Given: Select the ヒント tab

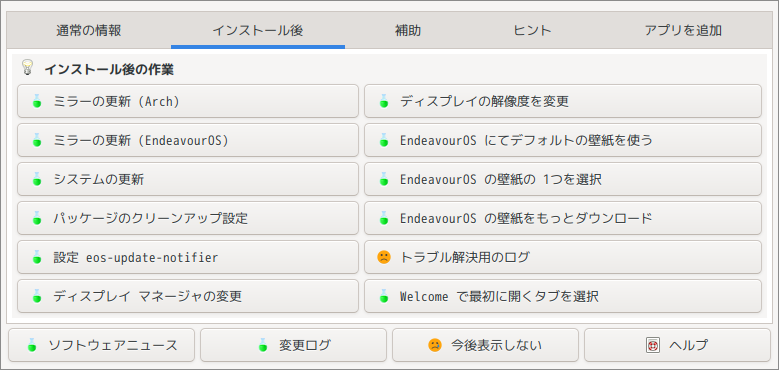Looking at the screenshot, I should click(532, 31).
